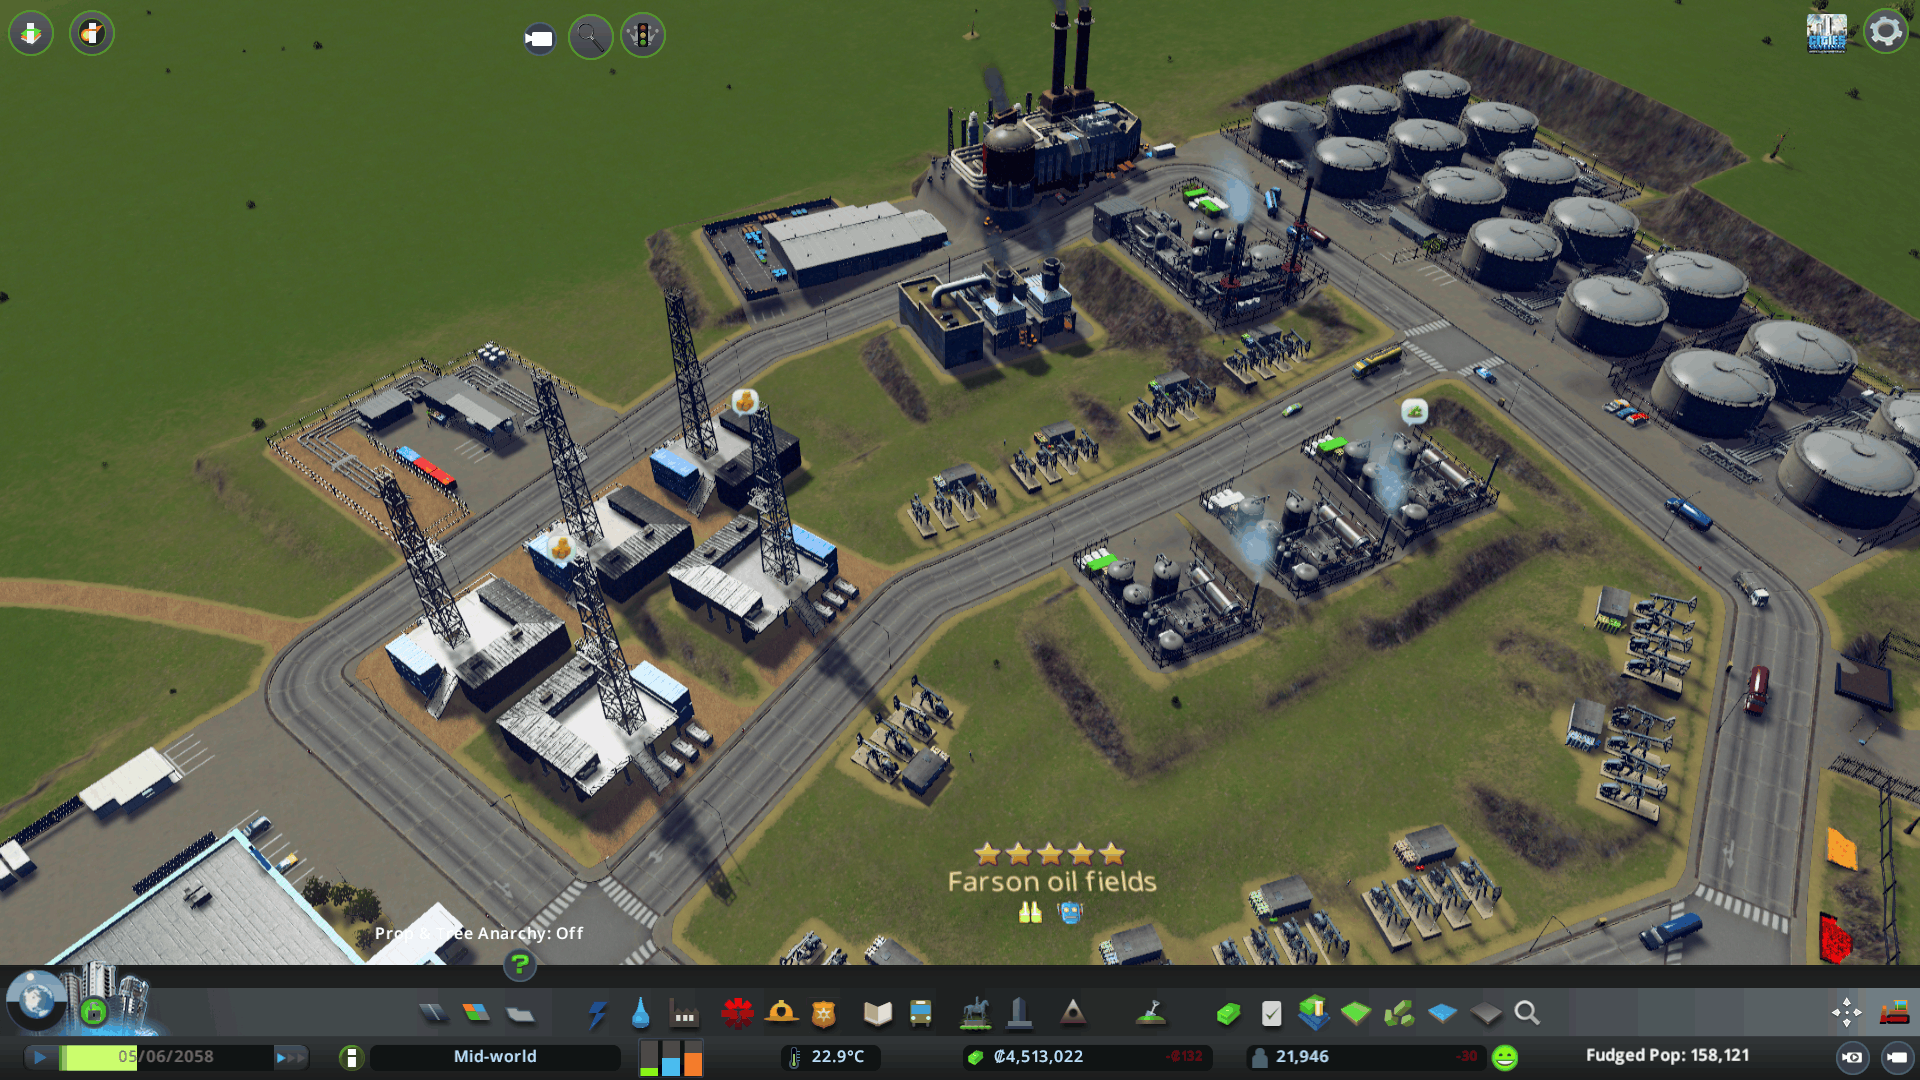Screen dimensions: 1920x1080
Task: Select the Farson oil fields district label
Action: coord(1051,882)
